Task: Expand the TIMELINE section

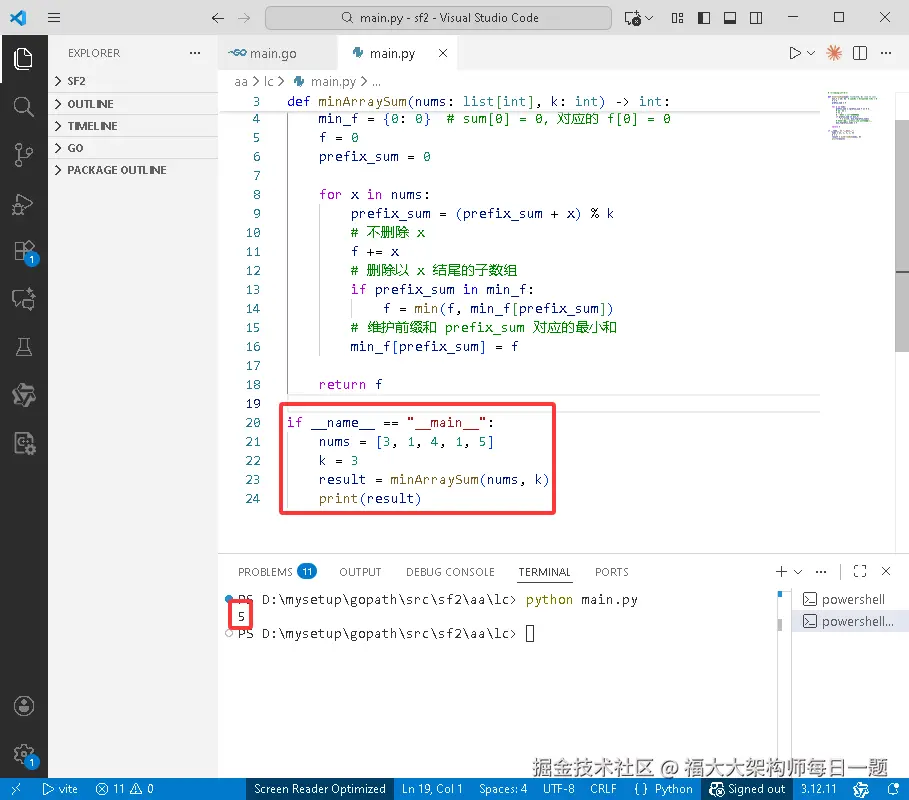Action: [133, 126]
